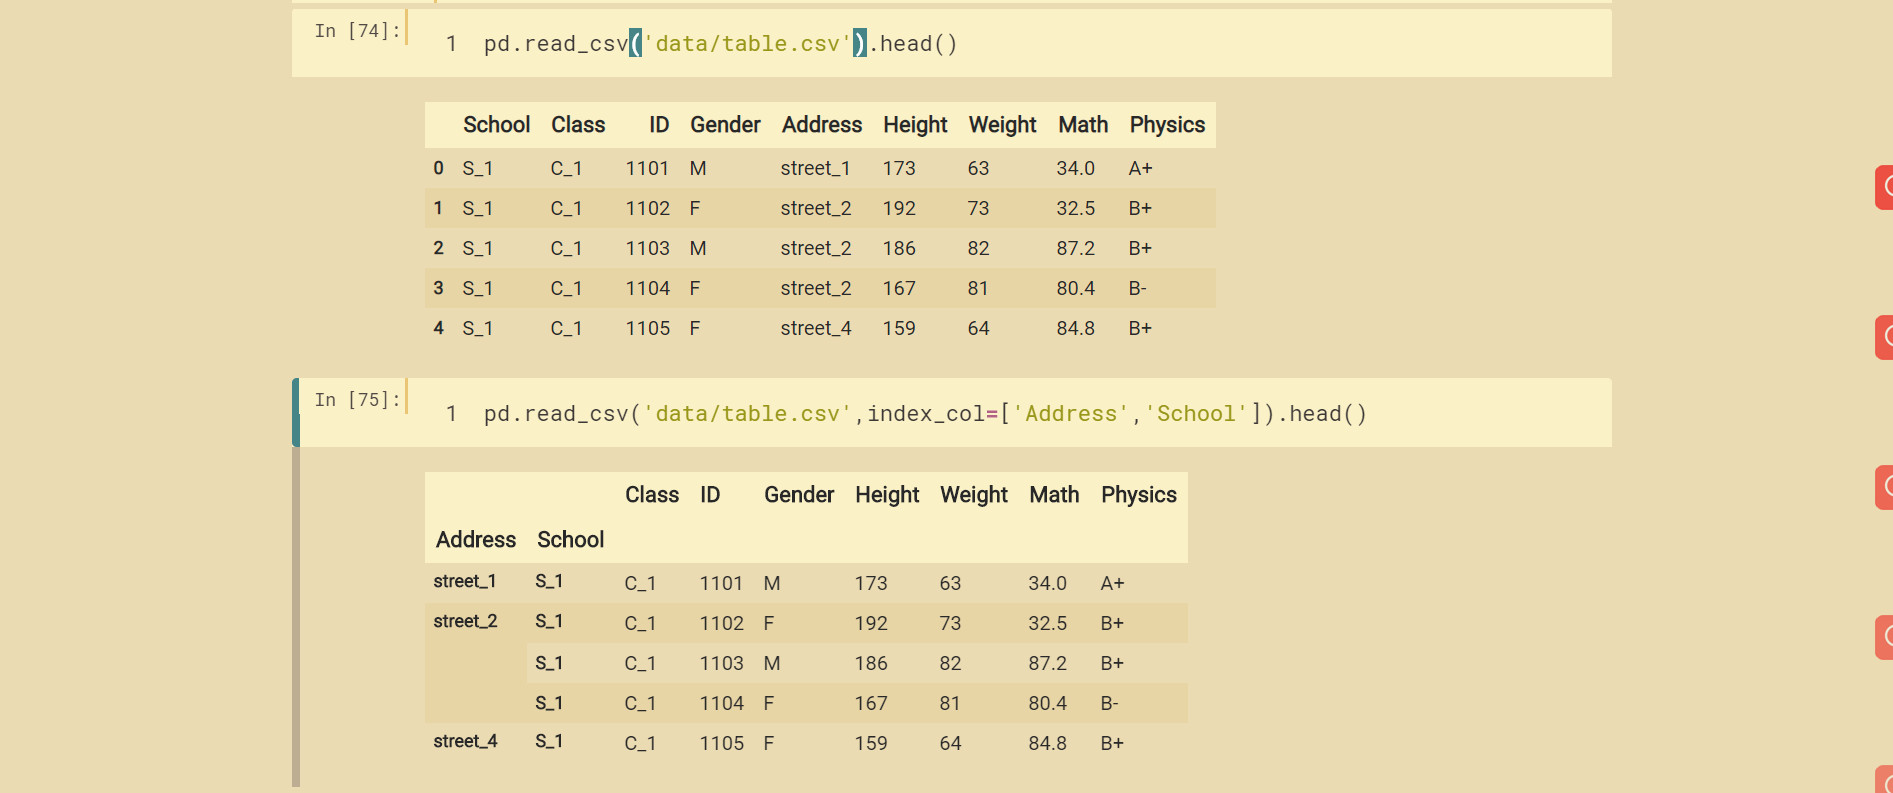Click street_2 index label in second table
The image size is (1893, 793).
(x=465, y=621)
